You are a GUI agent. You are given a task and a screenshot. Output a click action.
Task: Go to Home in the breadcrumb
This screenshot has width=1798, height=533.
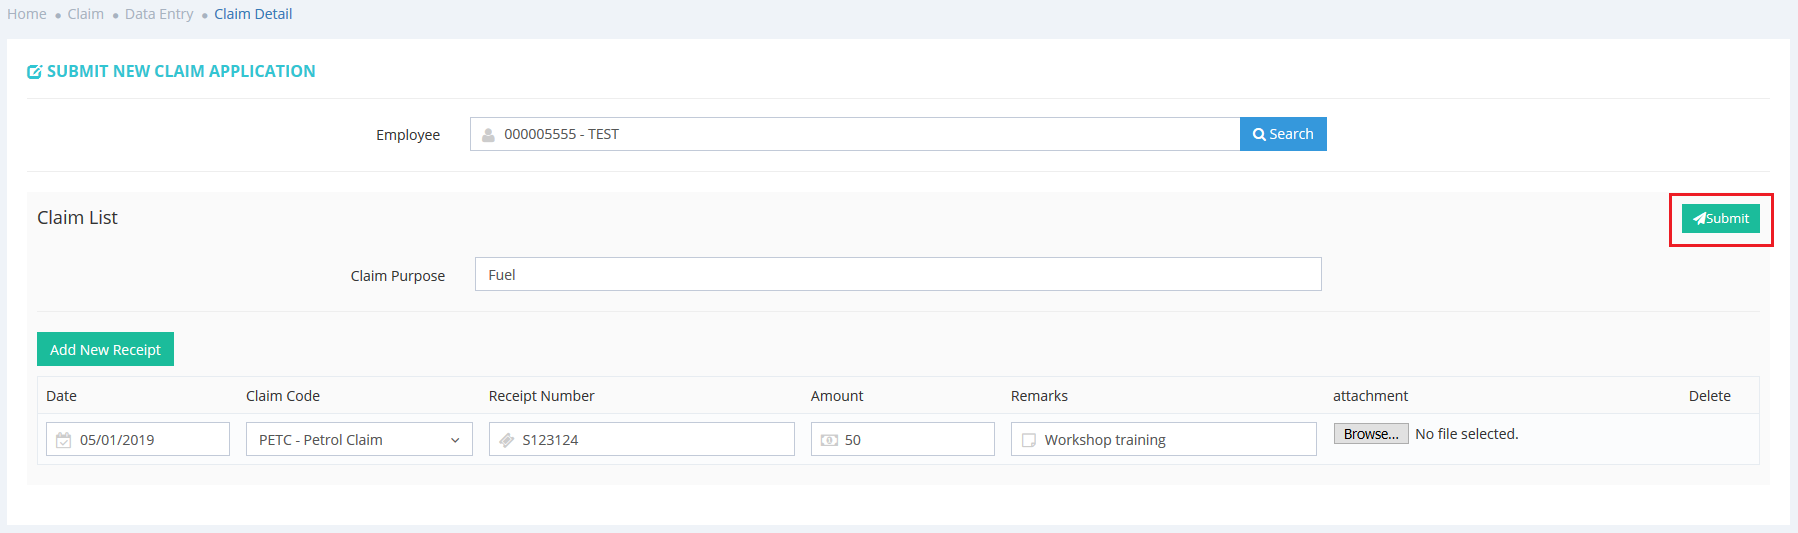pos(27,14)
